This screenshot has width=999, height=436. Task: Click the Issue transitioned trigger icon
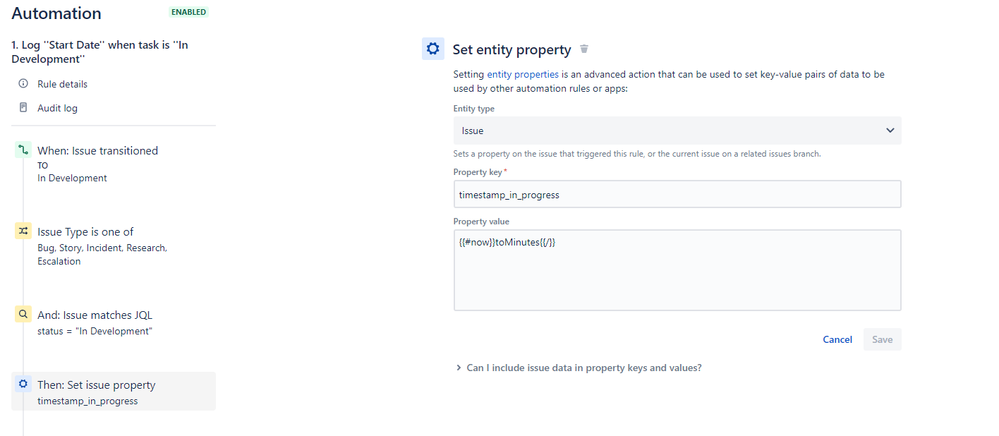23,150
